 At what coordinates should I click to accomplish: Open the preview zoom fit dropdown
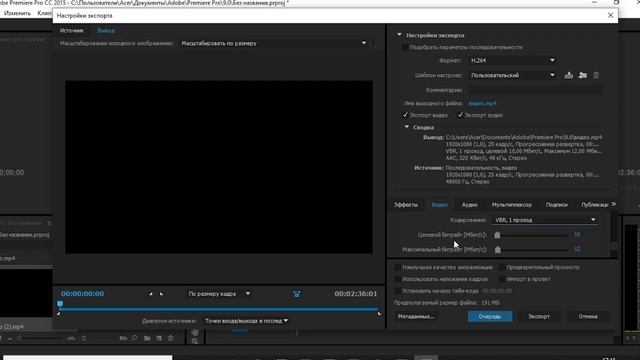pos(219,294)
